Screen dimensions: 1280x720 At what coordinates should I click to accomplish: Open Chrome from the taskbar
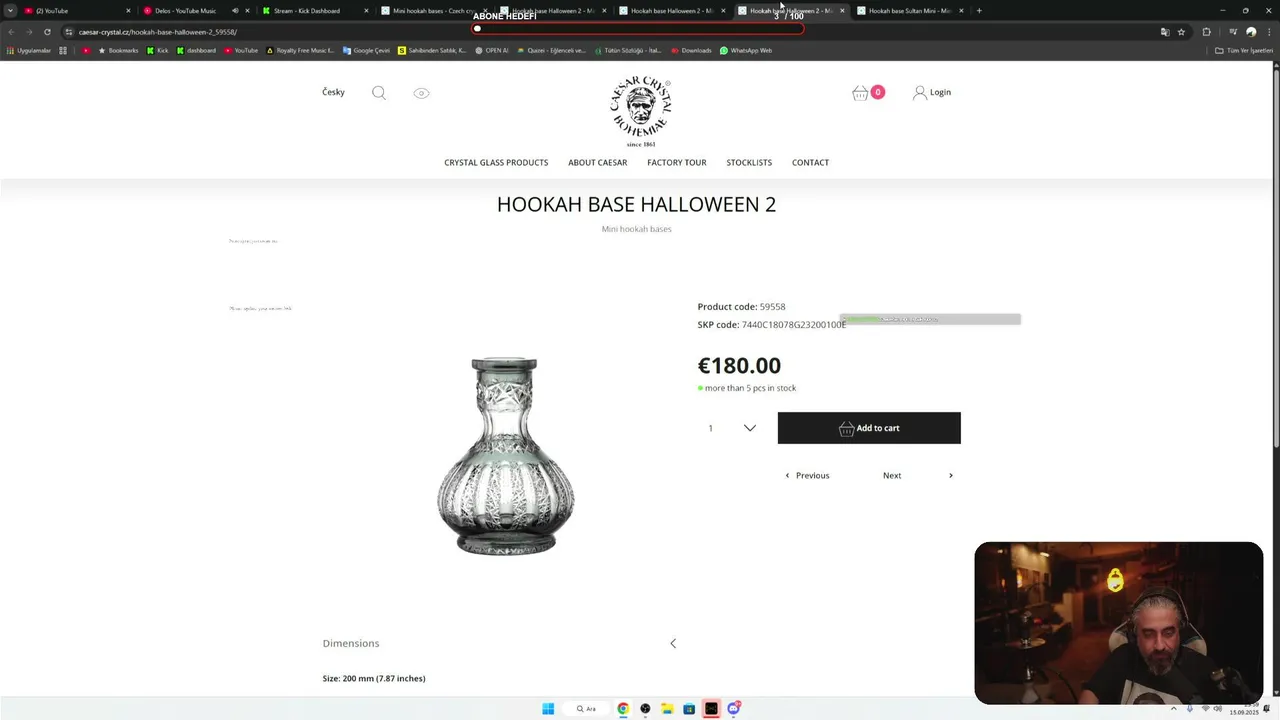[x=623, y=709]
